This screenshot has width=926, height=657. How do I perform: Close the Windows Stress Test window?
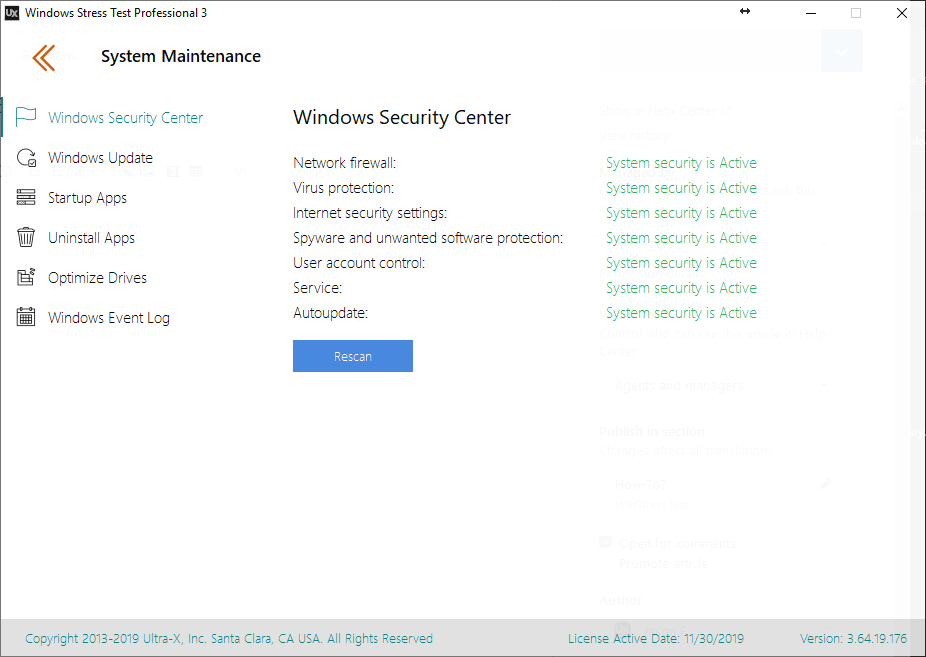click(902, 13)
